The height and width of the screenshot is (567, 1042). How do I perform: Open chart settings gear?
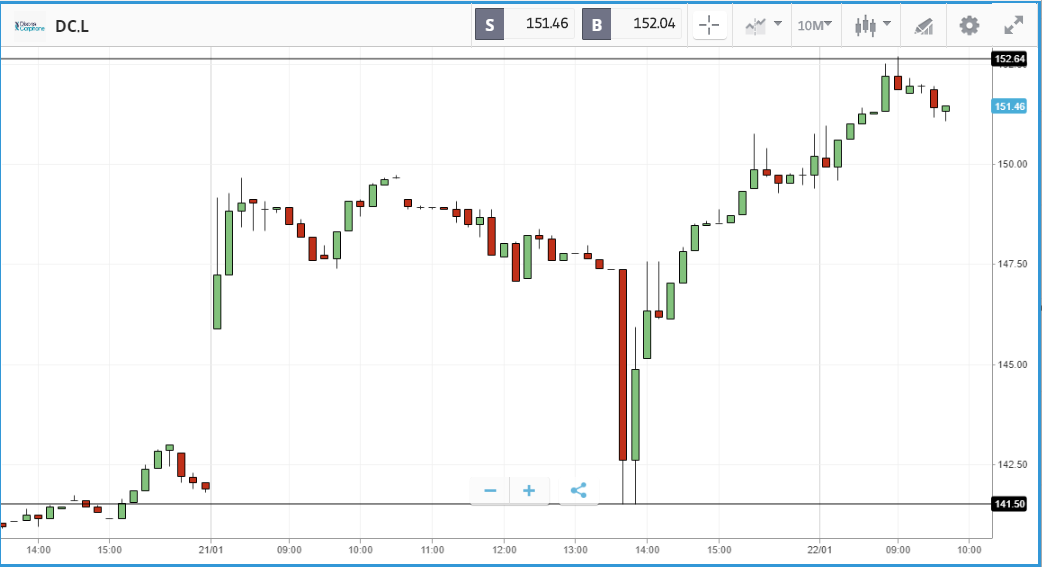(x=969, y=26)
